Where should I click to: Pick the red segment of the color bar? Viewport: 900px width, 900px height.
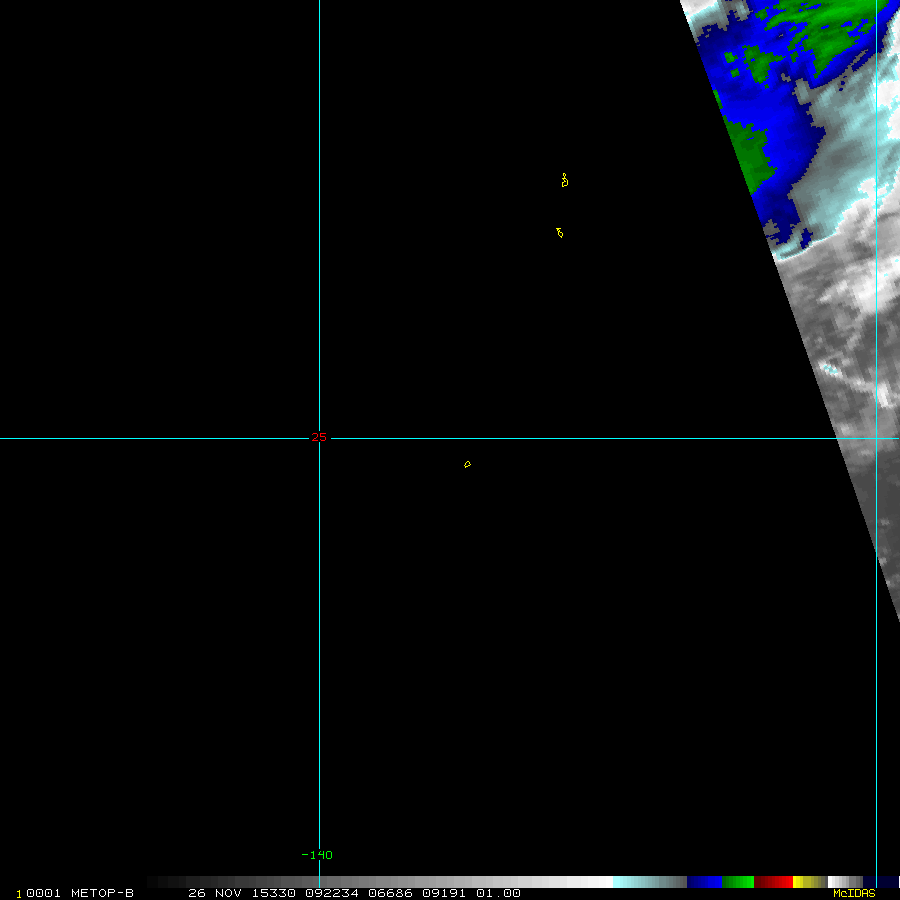pos(773,882)
